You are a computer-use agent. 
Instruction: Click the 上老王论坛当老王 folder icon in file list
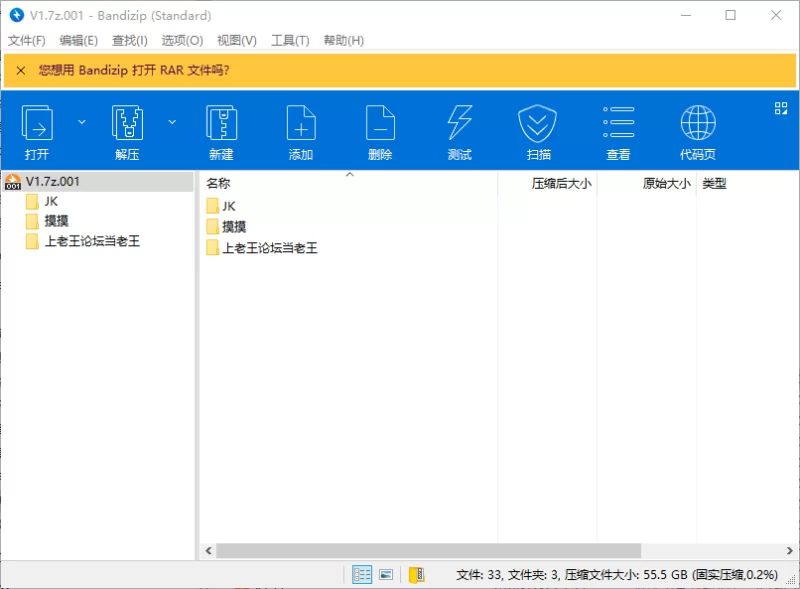213,248
